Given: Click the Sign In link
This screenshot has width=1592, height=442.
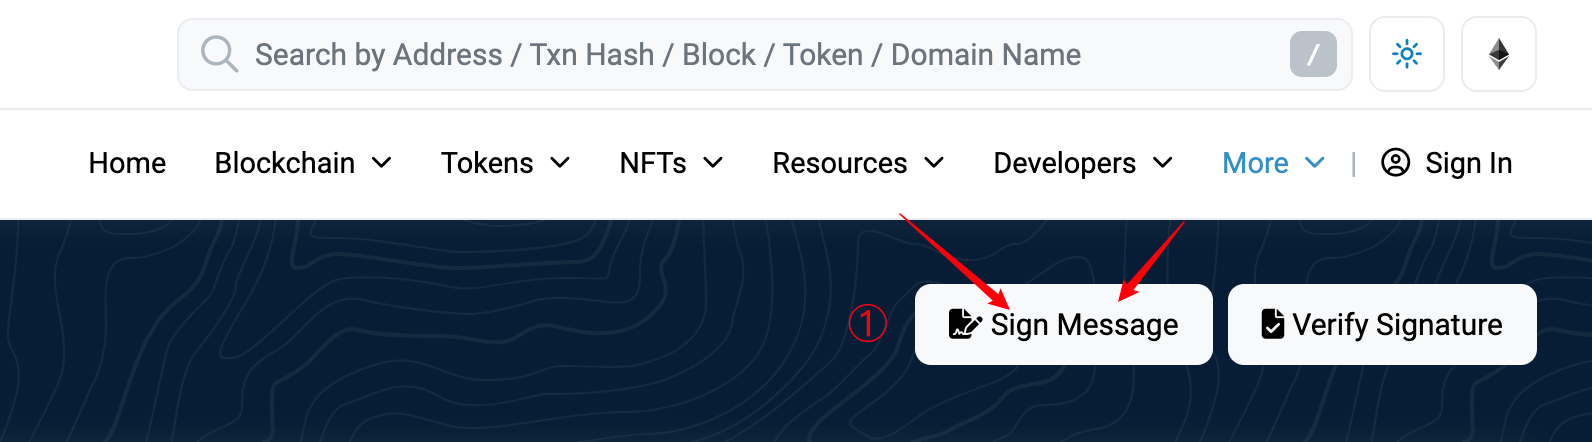Looking at the screenshot, I should pyautogui.click(x=1468, y=163).
